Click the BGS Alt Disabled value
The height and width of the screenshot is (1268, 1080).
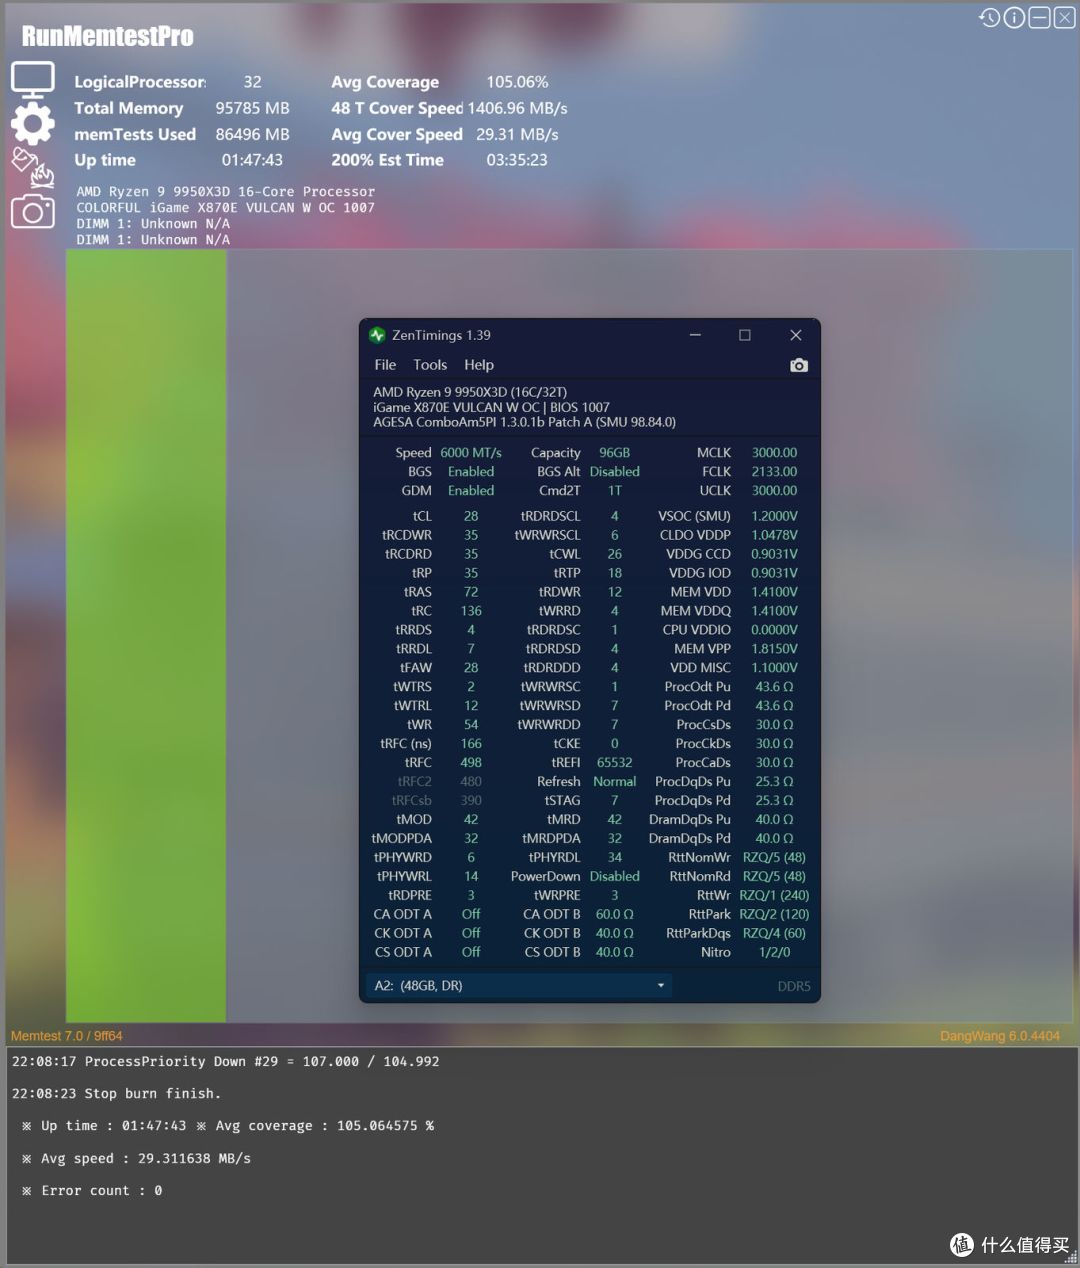[x=614, y=472]
